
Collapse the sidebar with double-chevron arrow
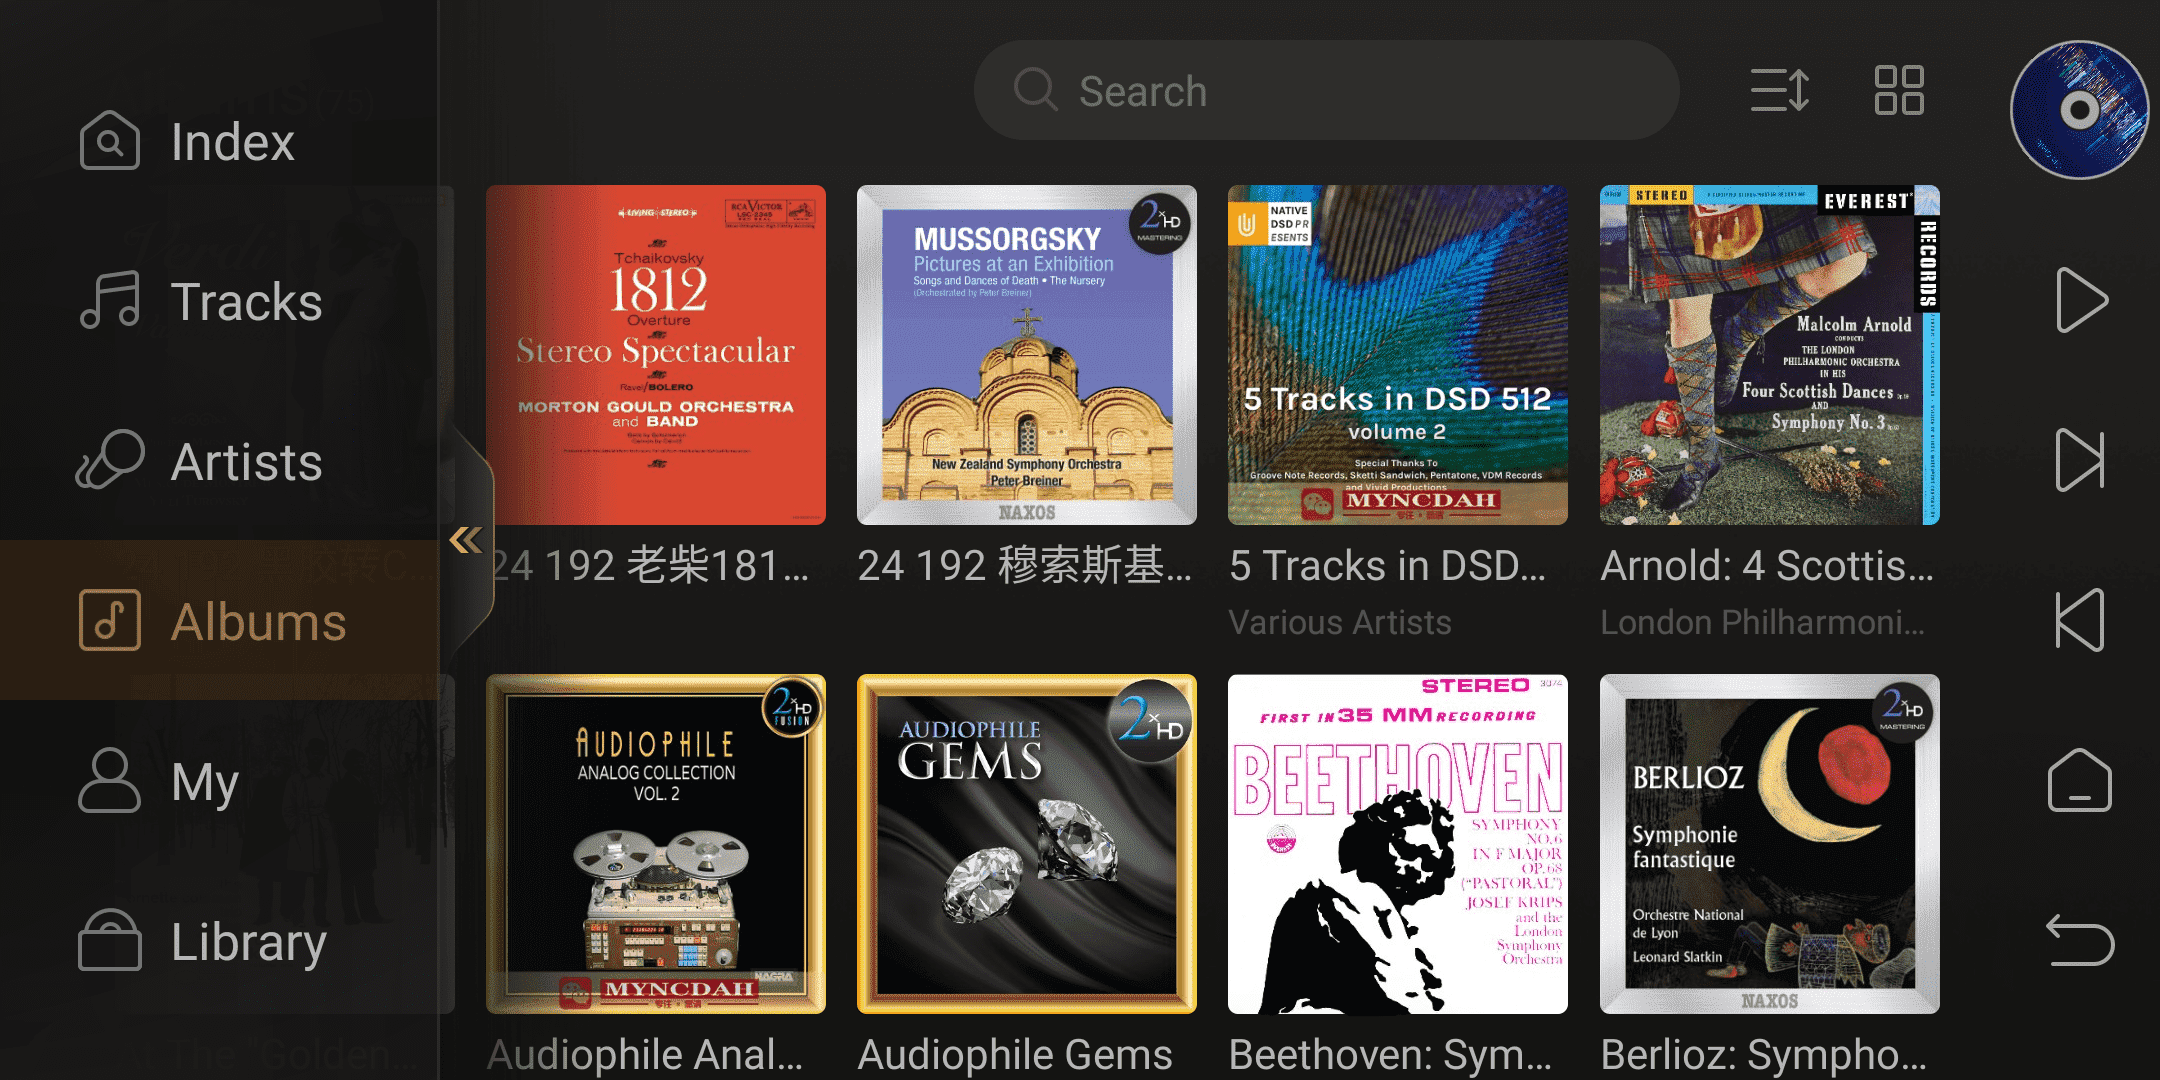(466, 541)
